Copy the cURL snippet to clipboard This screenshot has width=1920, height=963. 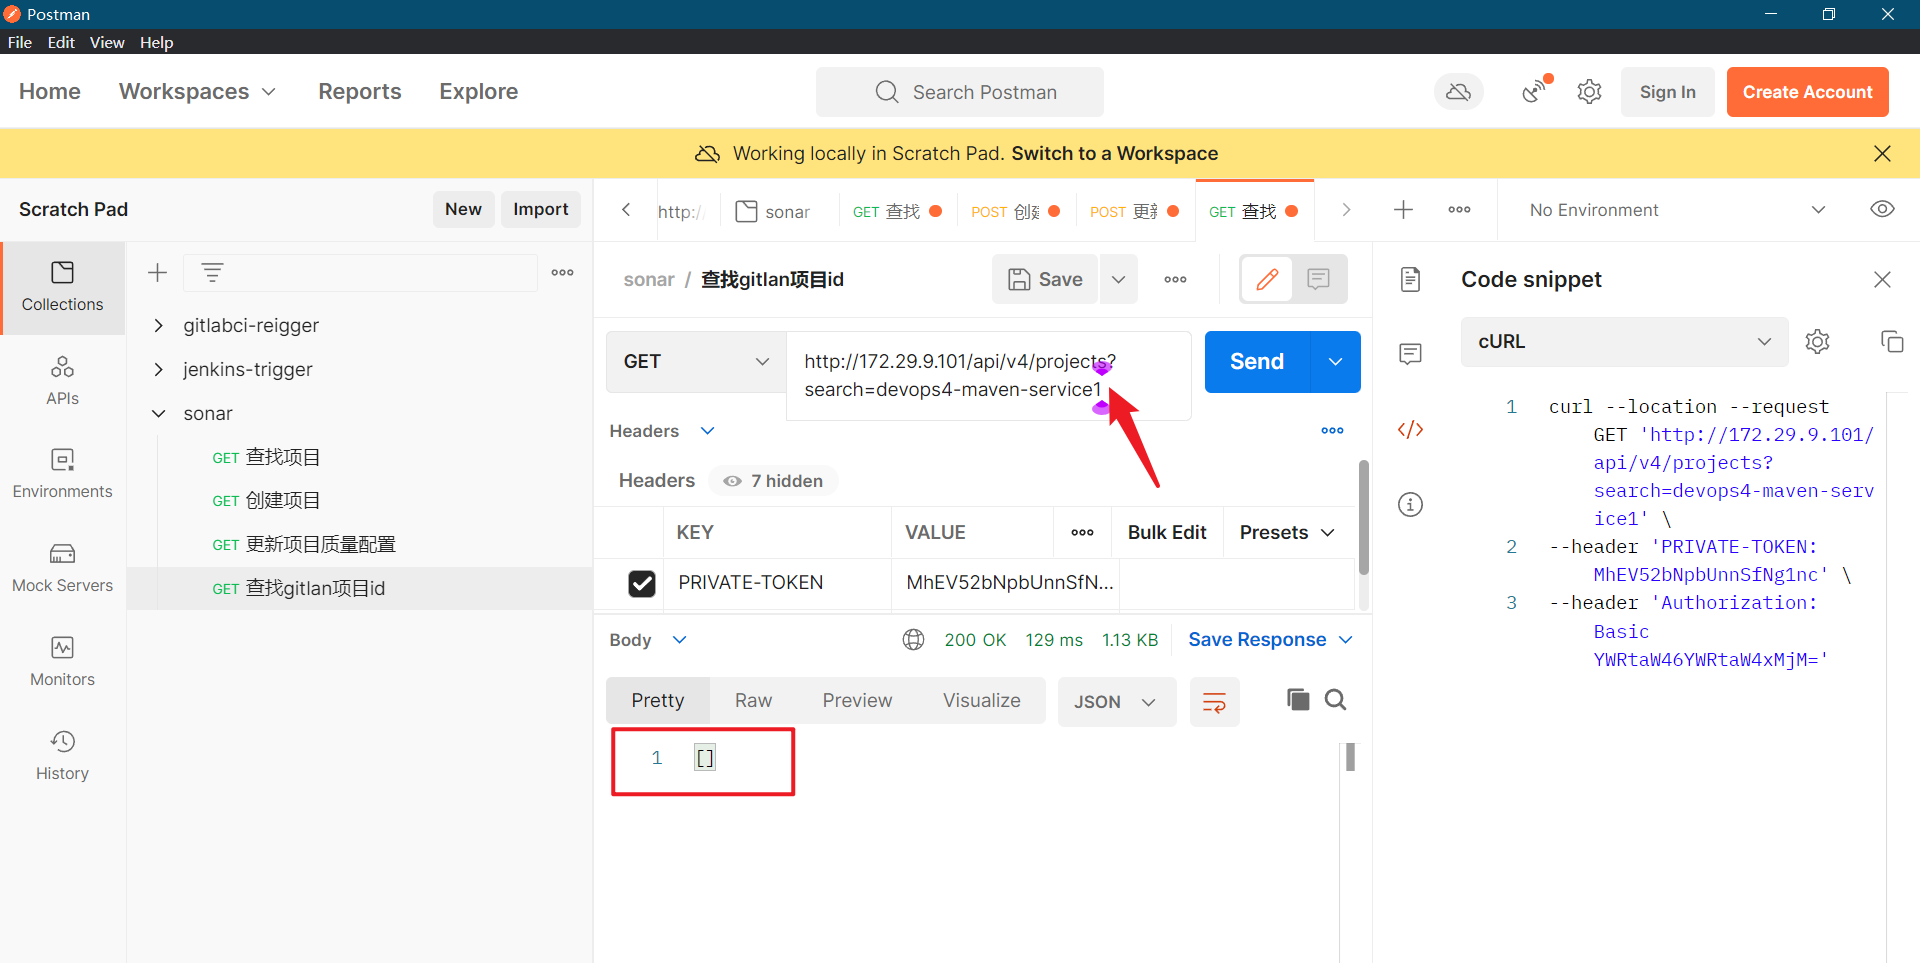1891,342
